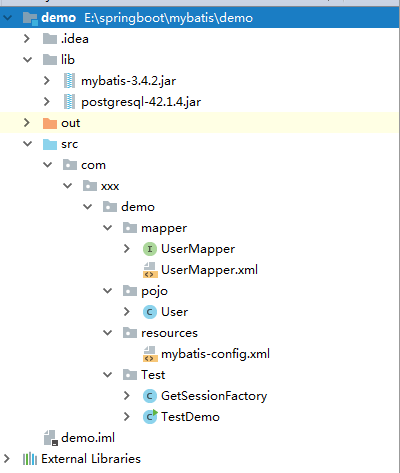Collapse the mapper package
The image size is (400, 473).
coord(108,228)
